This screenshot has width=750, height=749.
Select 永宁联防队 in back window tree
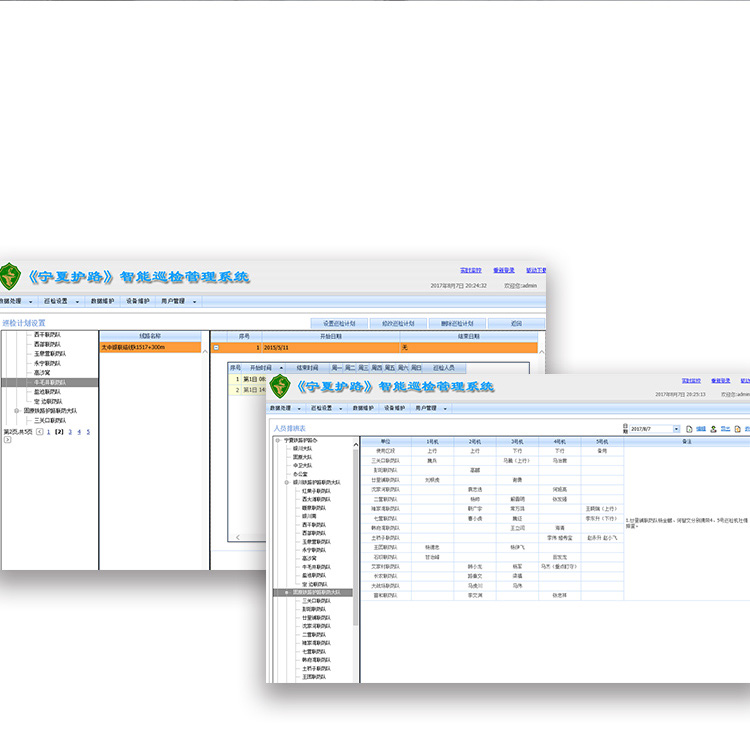coord(47,363)
